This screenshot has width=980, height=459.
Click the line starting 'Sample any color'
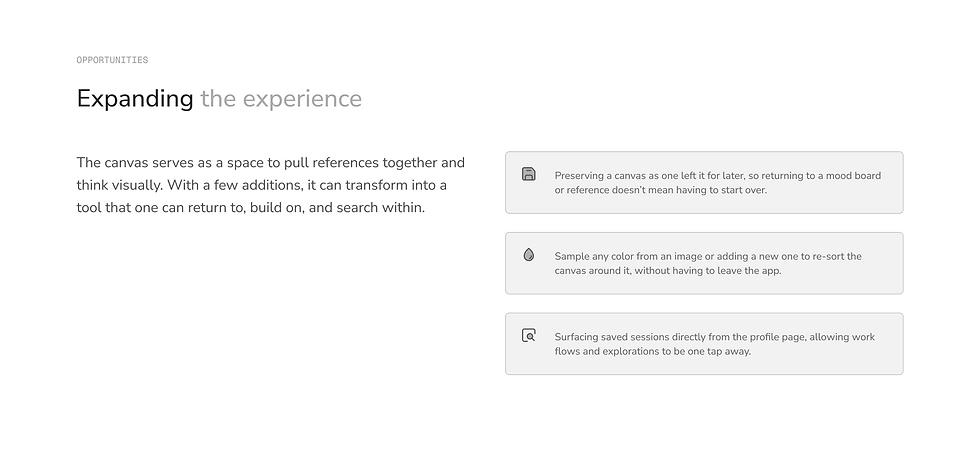click(x=708, y=256)
